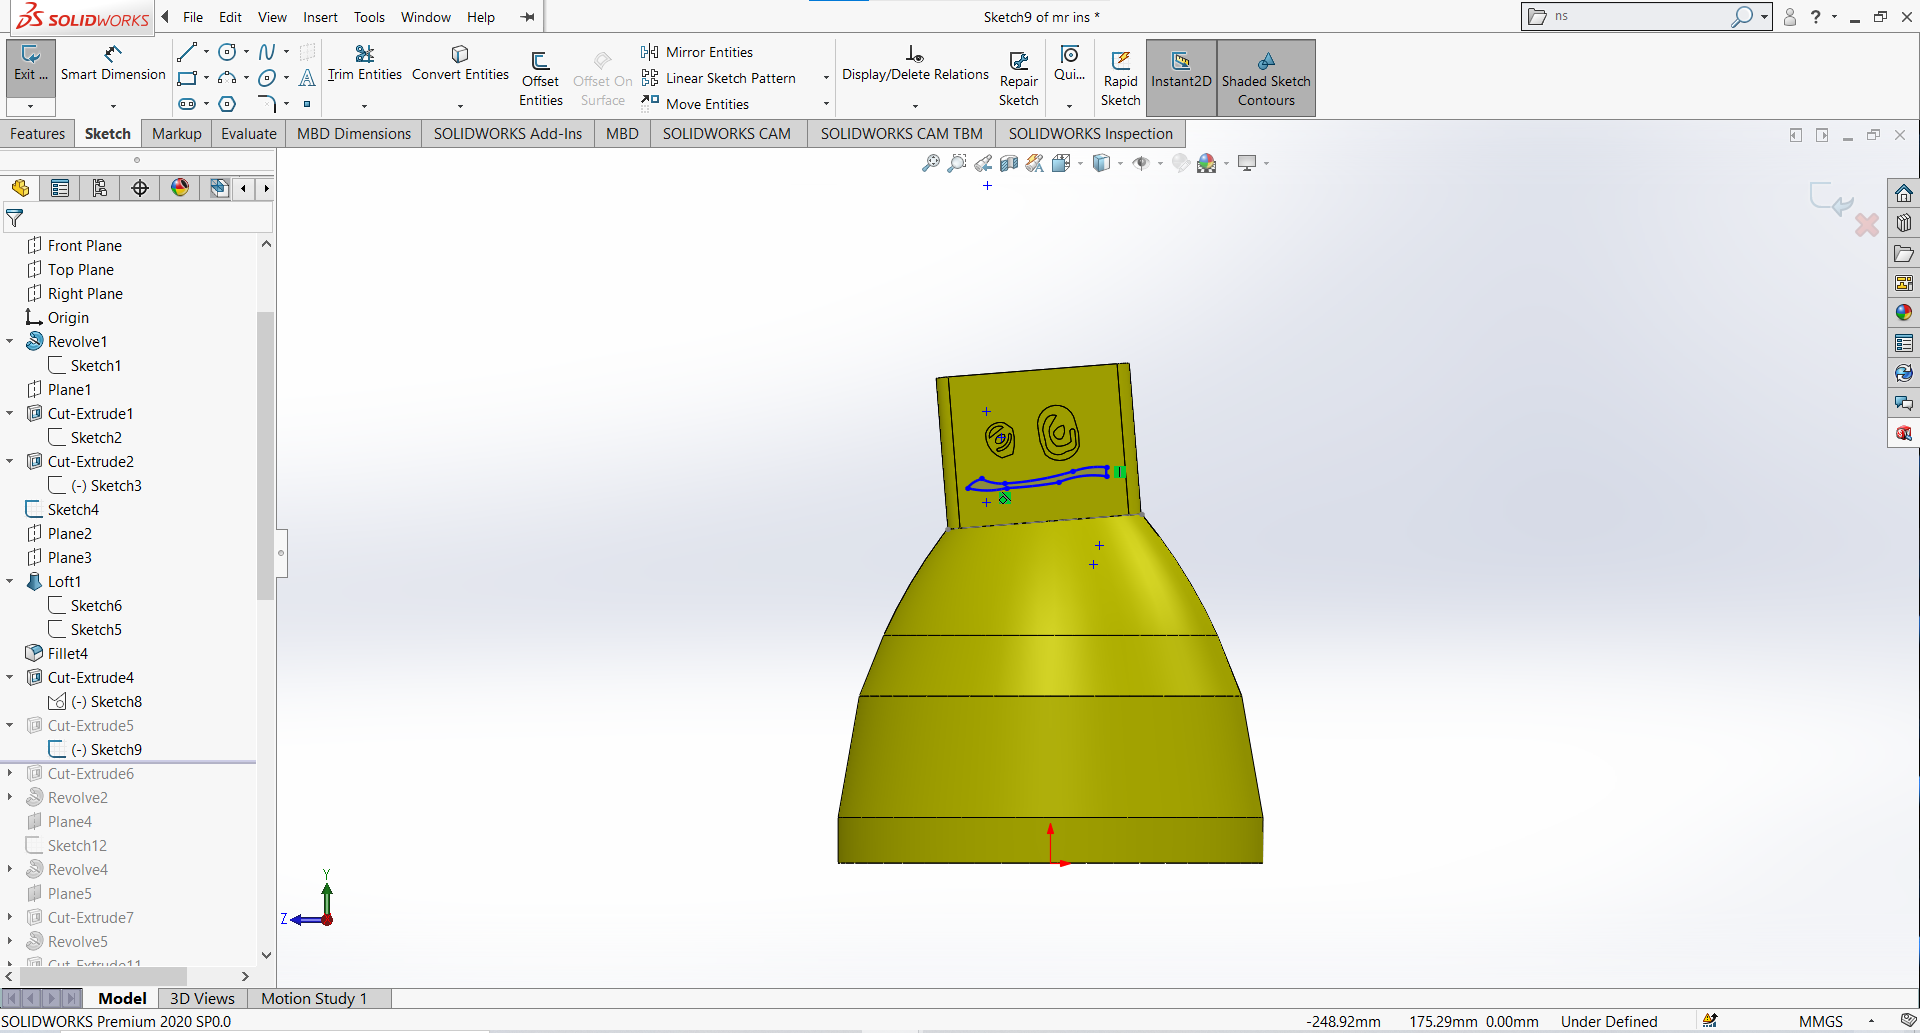
Task: Click the Repair Sketch button
Action: pyautogui.click(x=1018, y=75)
